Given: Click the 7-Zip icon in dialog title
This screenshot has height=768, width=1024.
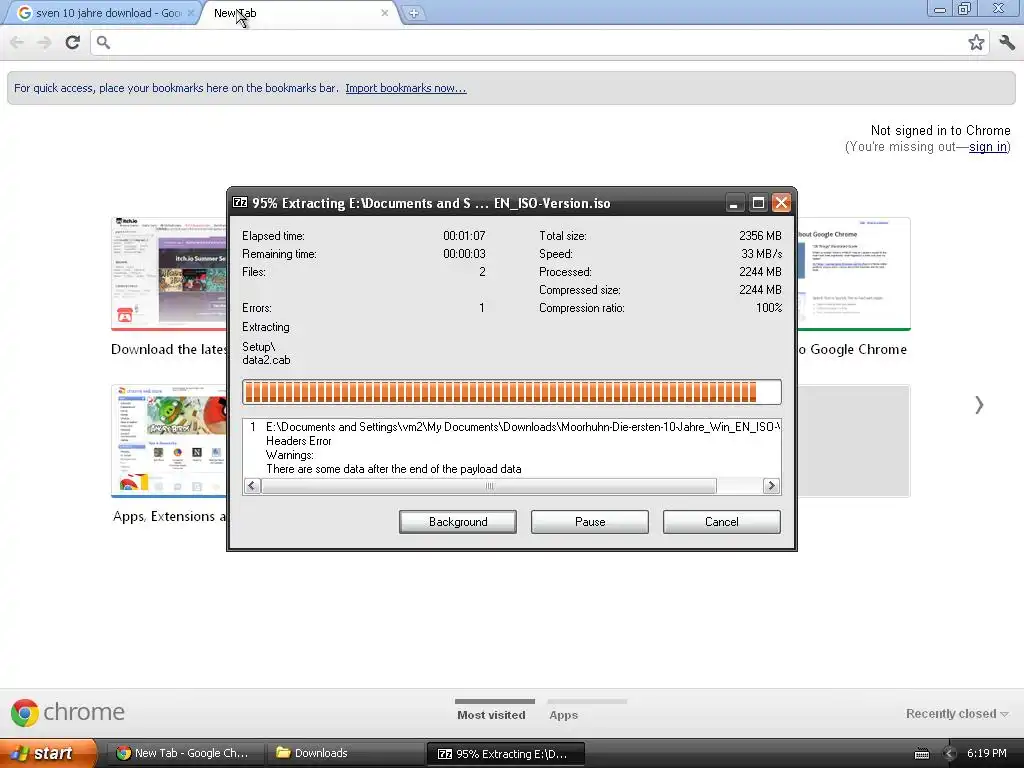Looking at the screenshot, I should point(240,203).
